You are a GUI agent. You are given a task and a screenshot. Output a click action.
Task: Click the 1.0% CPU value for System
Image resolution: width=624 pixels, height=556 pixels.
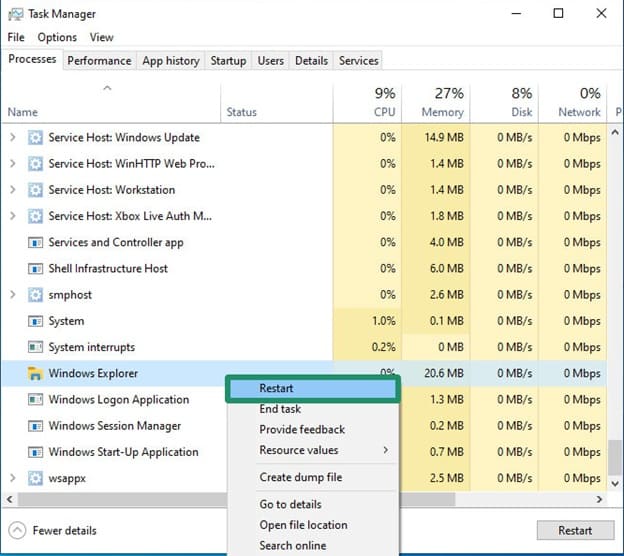pyautogui.click(x=384, y=321)
